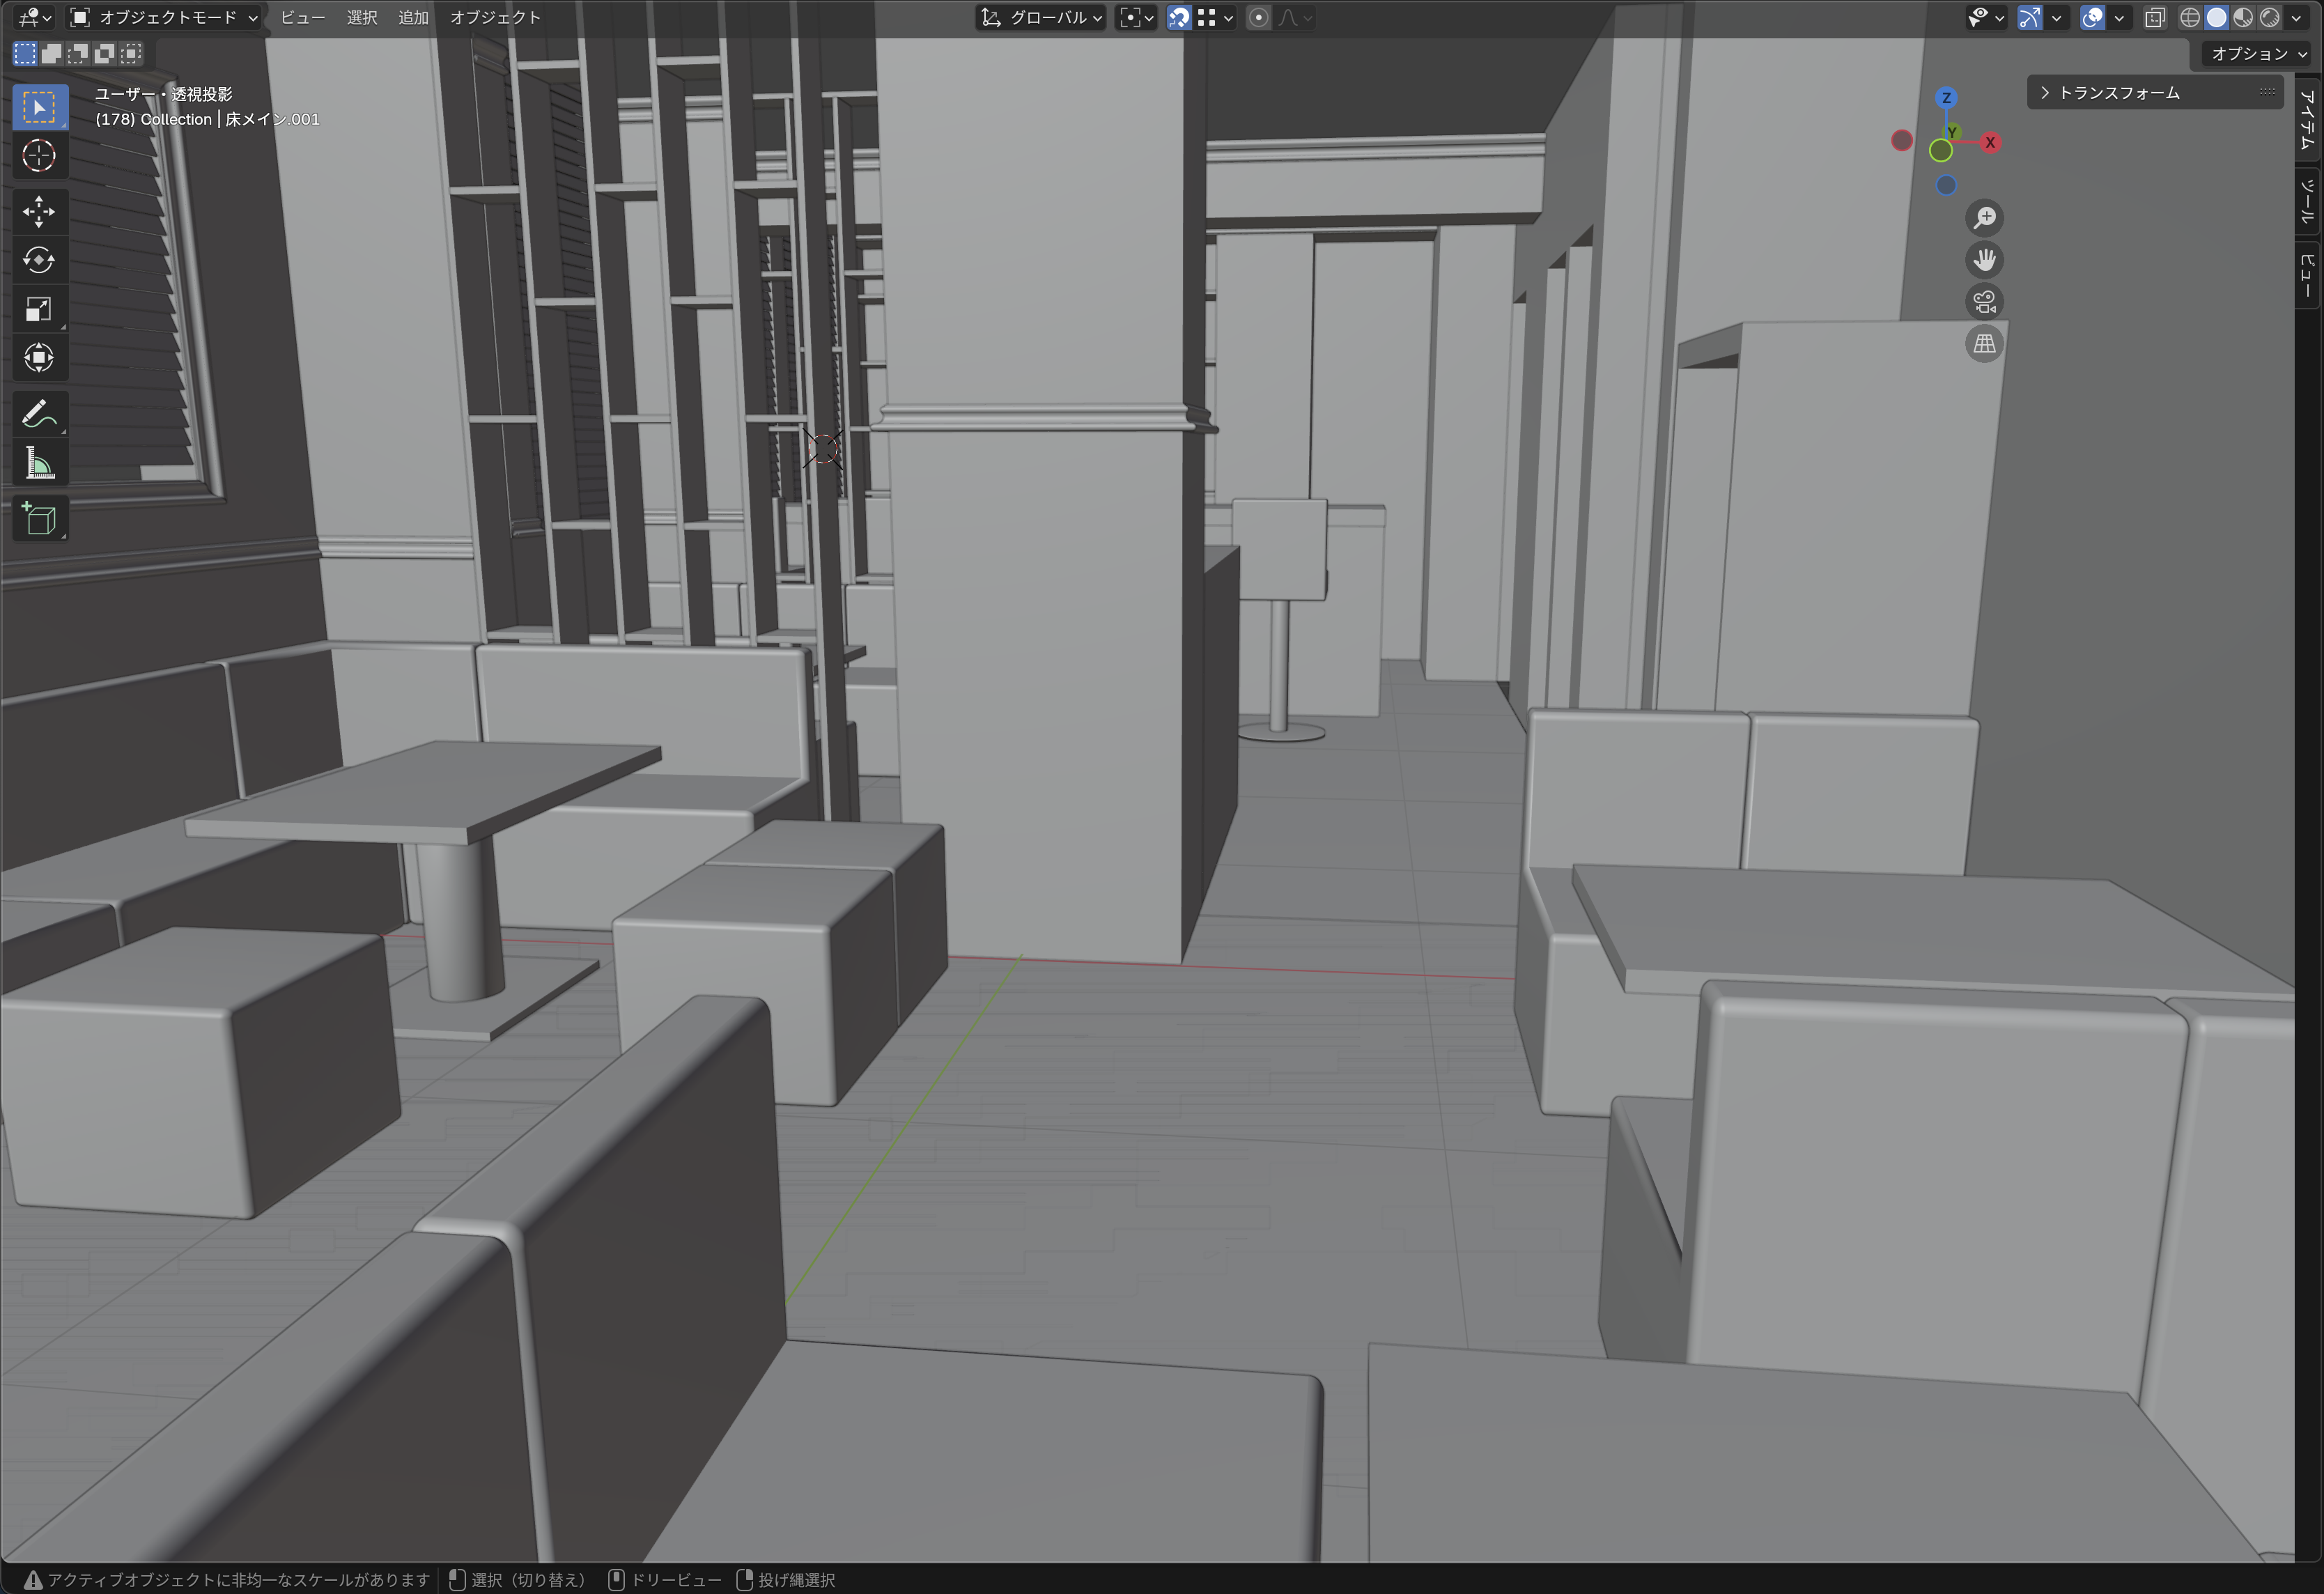Open the editor type dropdown

tap(35, 18)
